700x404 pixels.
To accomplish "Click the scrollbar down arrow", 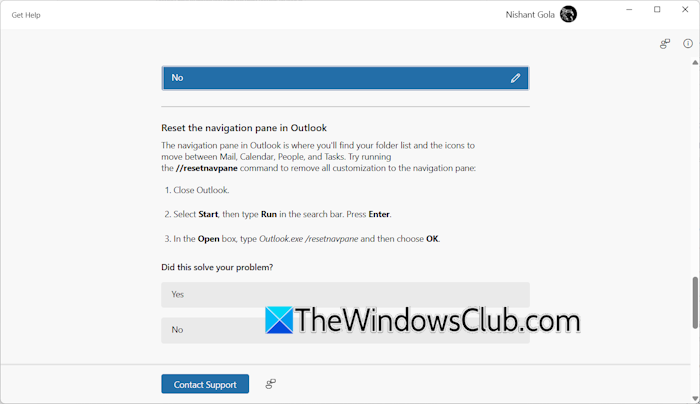I will (695, 398).
